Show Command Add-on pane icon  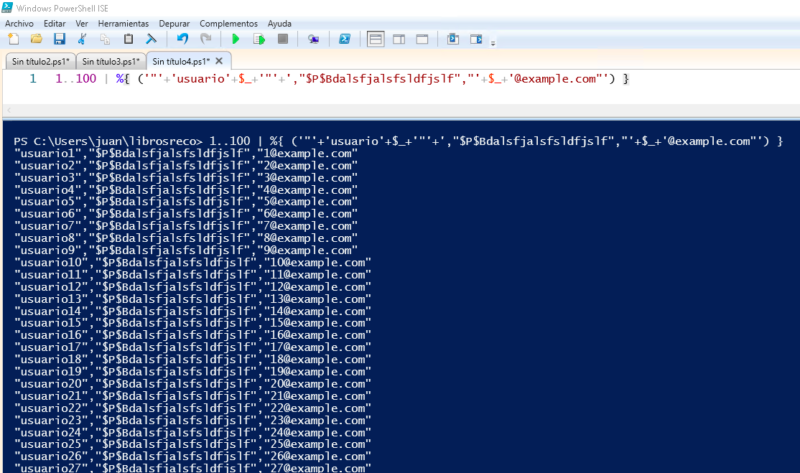(476, 39)
